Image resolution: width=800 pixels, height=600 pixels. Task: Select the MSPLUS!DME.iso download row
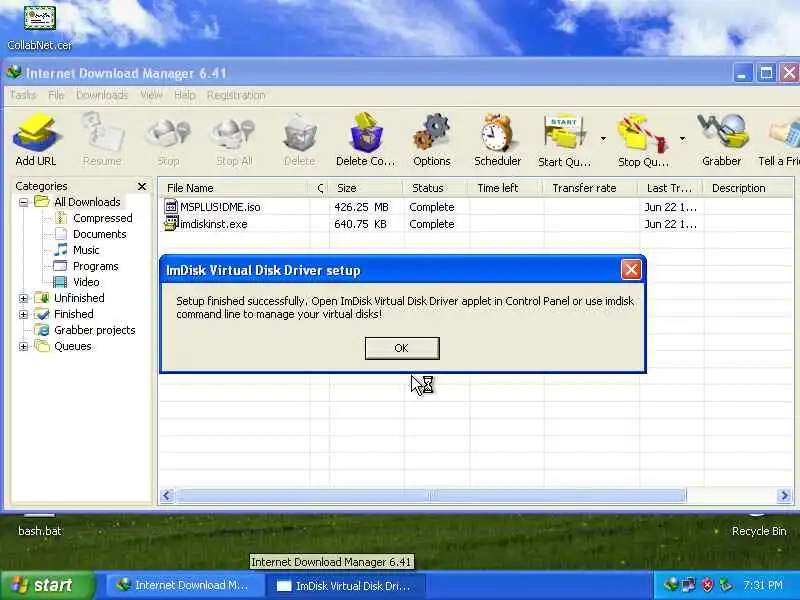point(476,207)
